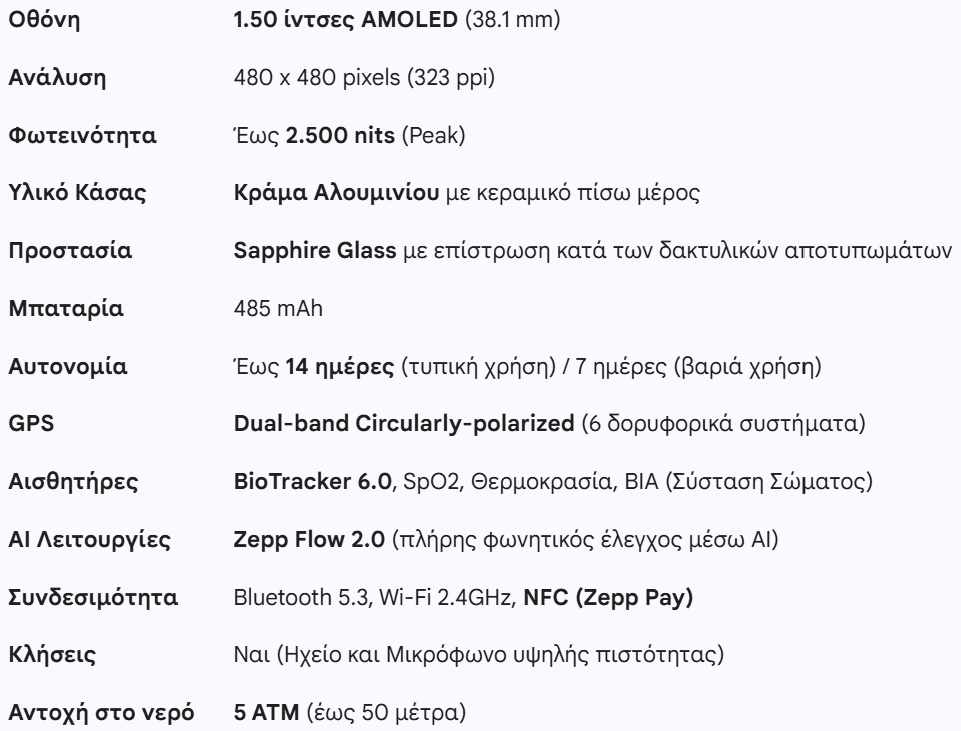
Task: Click the Ανάλυση label
Action: tap(57, 78)
